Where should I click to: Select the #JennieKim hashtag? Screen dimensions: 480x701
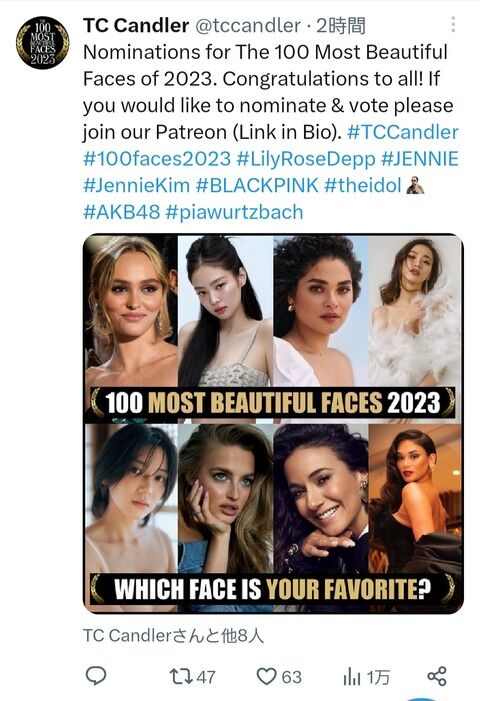136,185
